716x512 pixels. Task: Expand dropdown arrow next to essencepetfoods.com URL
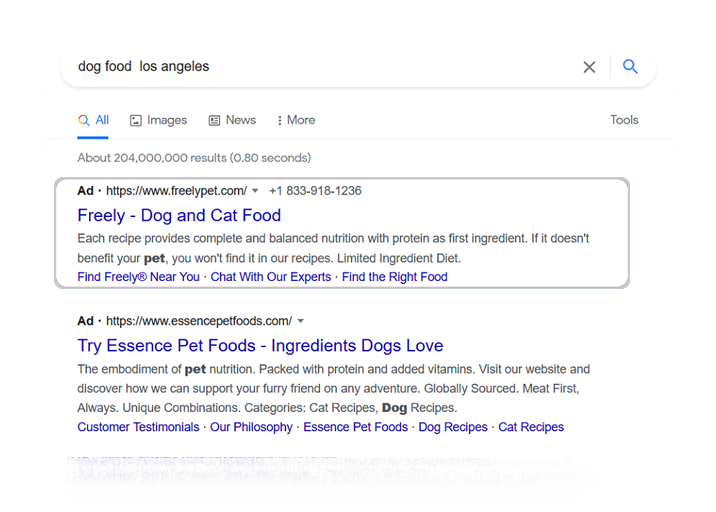pyautogui.click(x=300, y=321)
